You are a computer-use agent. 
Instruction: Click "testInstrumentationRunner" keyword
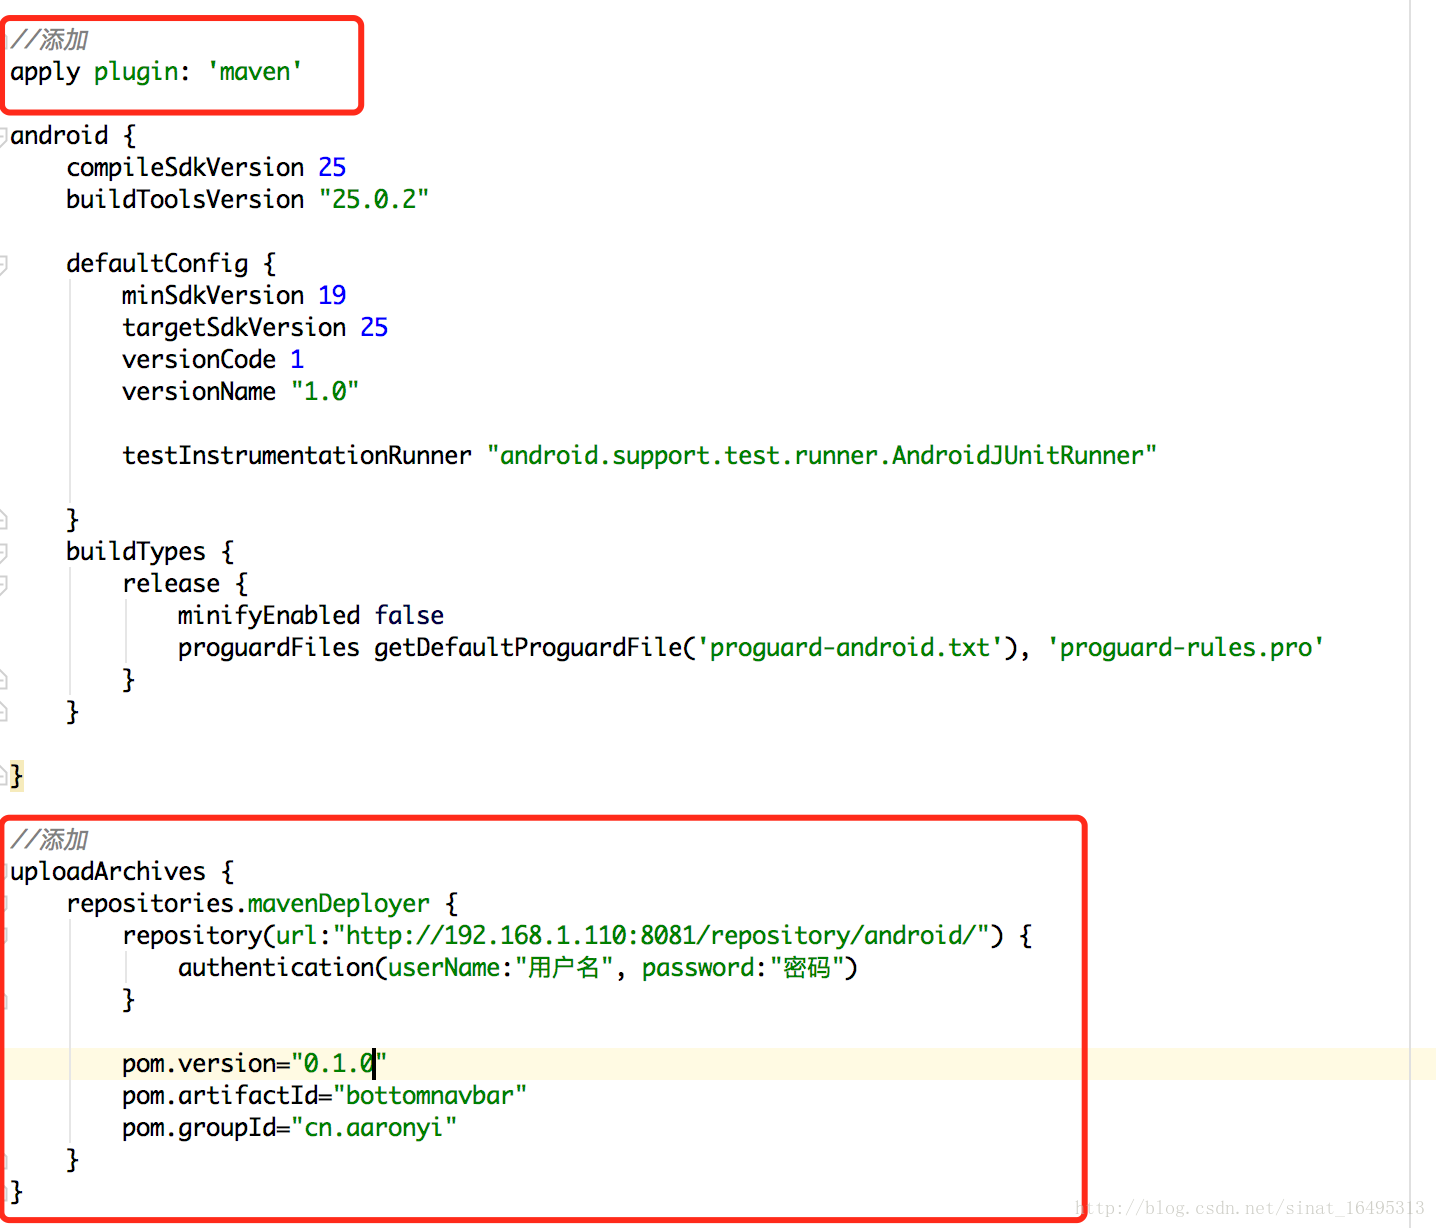(x=297, y=455)
